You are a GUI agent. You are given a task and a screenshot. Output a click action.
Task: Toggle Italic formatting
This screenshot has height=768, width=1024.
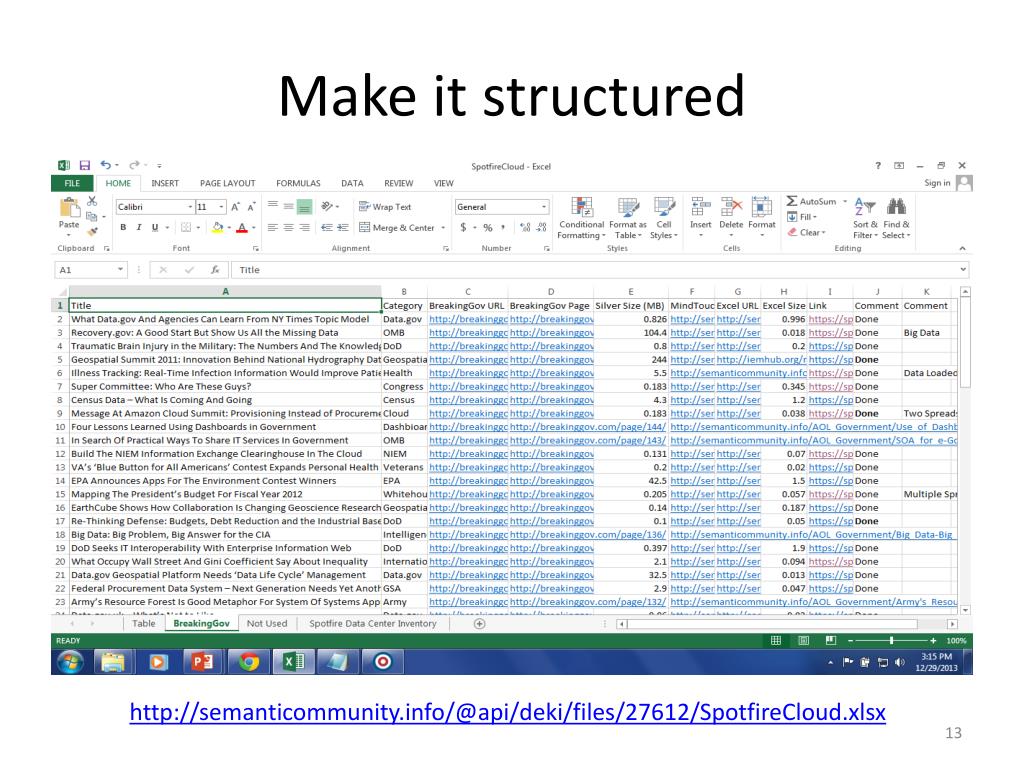pos(138,227)
